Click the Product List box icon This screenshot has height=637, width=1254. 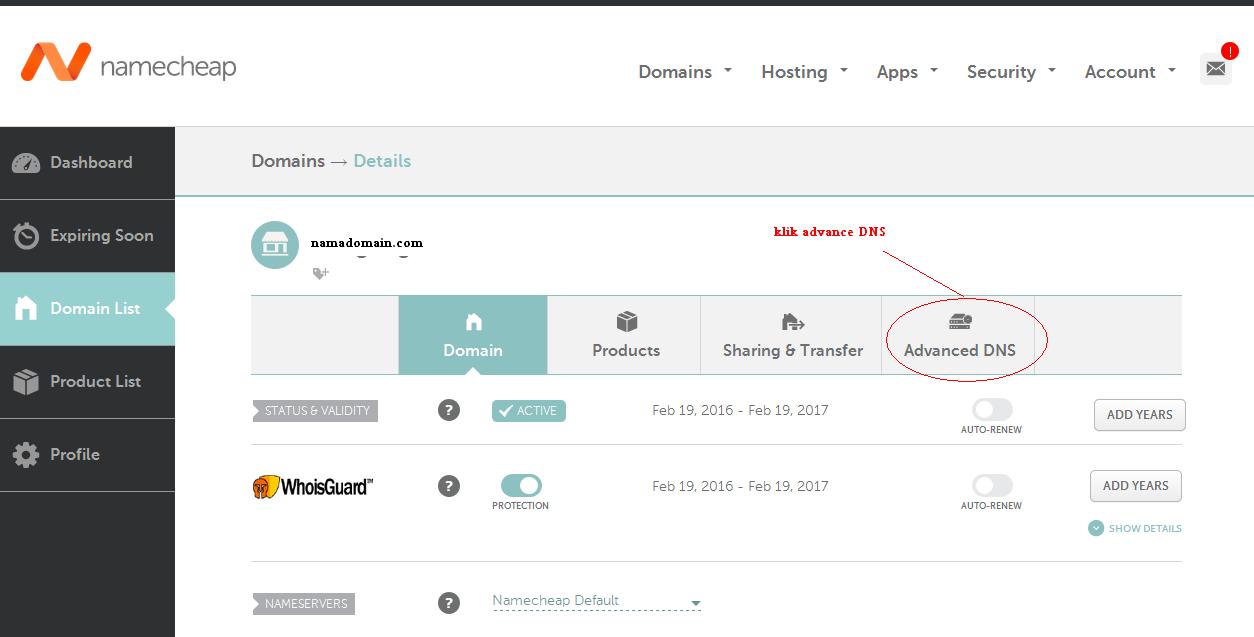pyautogui.click(x=26, y=382)
